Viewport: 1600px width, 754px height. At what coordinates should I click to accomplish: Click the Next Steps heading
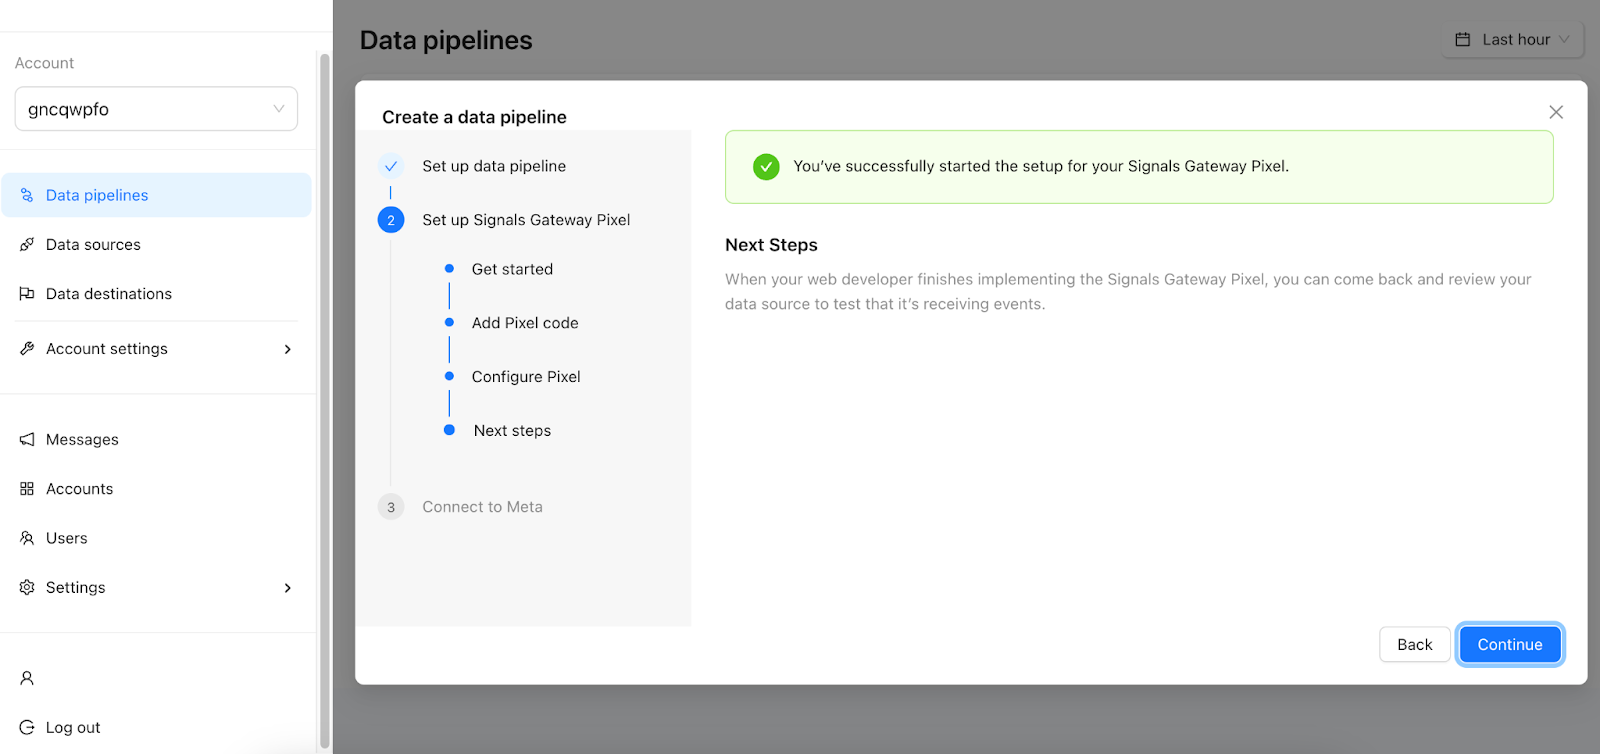pos(771,245)
